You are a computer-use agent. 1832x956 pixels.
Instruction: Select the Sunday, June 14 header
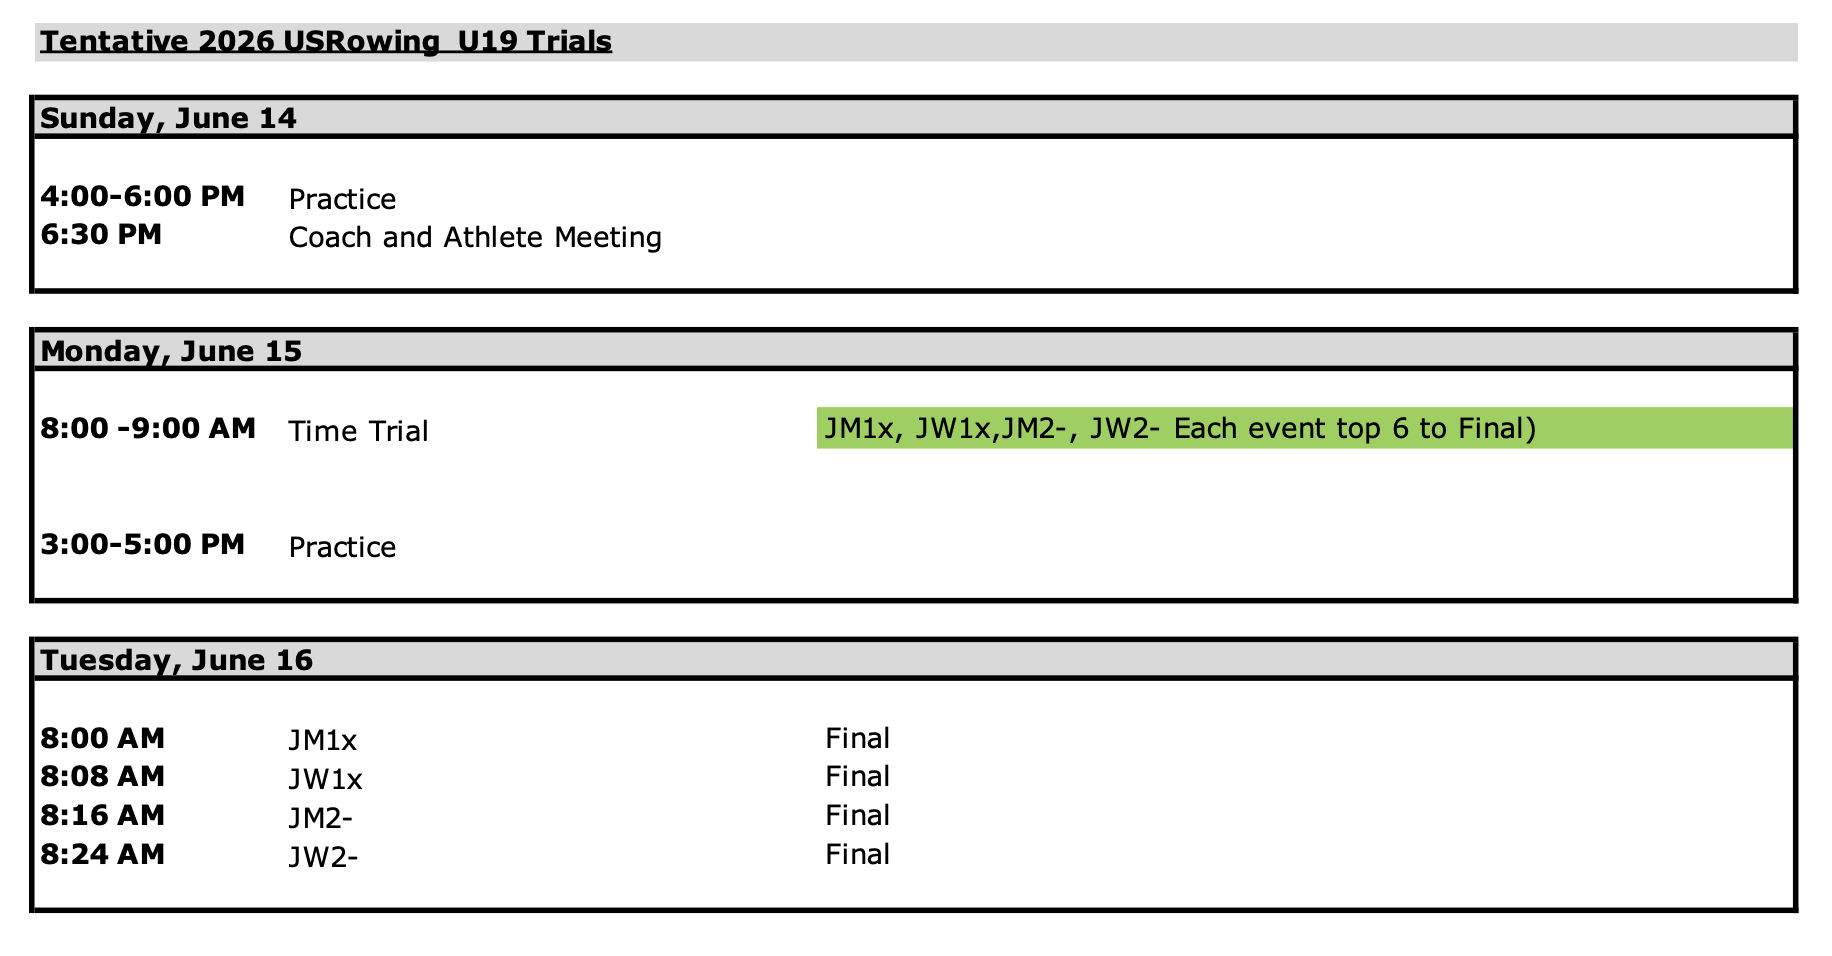[168, 118]
